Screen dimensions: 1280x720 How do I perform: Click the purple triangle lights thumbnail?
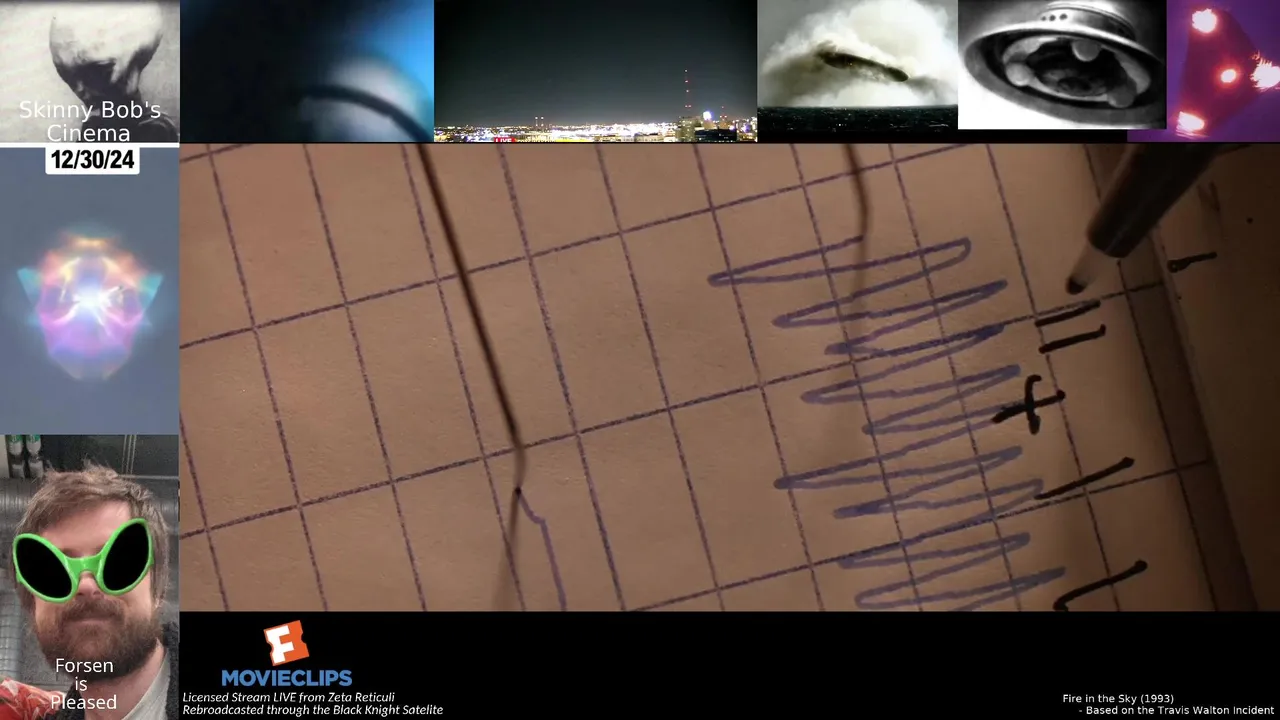pyautogui.click(x=1223, y=71)
